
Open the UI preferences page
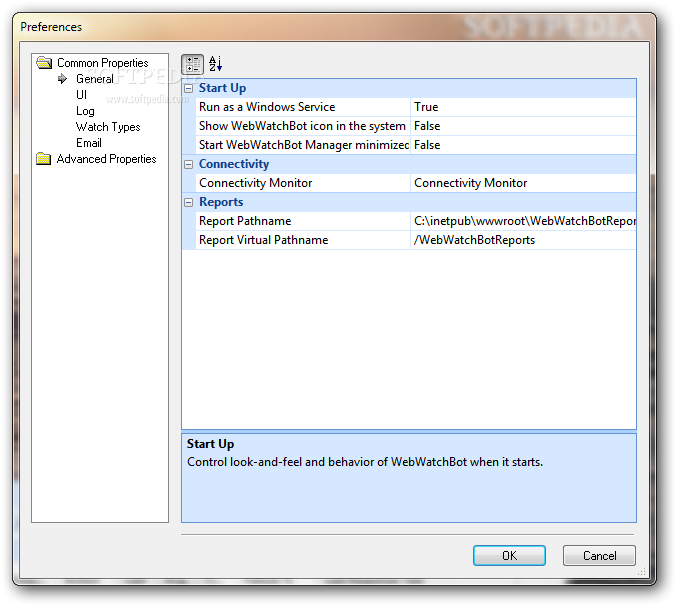point(81,95)
